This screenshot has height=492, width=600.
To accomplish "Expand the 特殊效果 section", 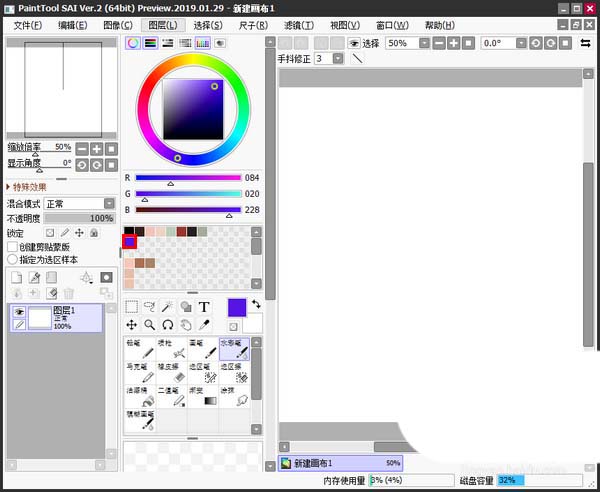I will coord(26,187).
